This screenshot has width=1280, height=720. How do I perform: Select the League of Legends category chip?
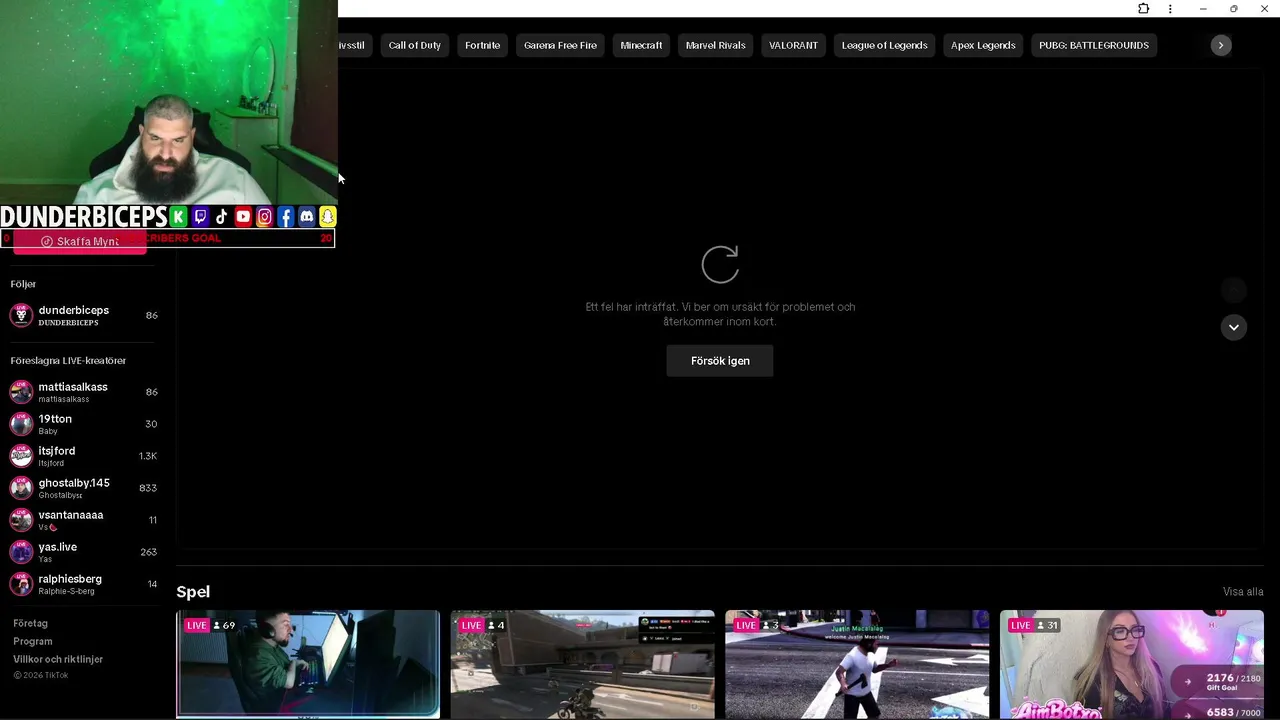pyautogui.click(x=885, y=45)
